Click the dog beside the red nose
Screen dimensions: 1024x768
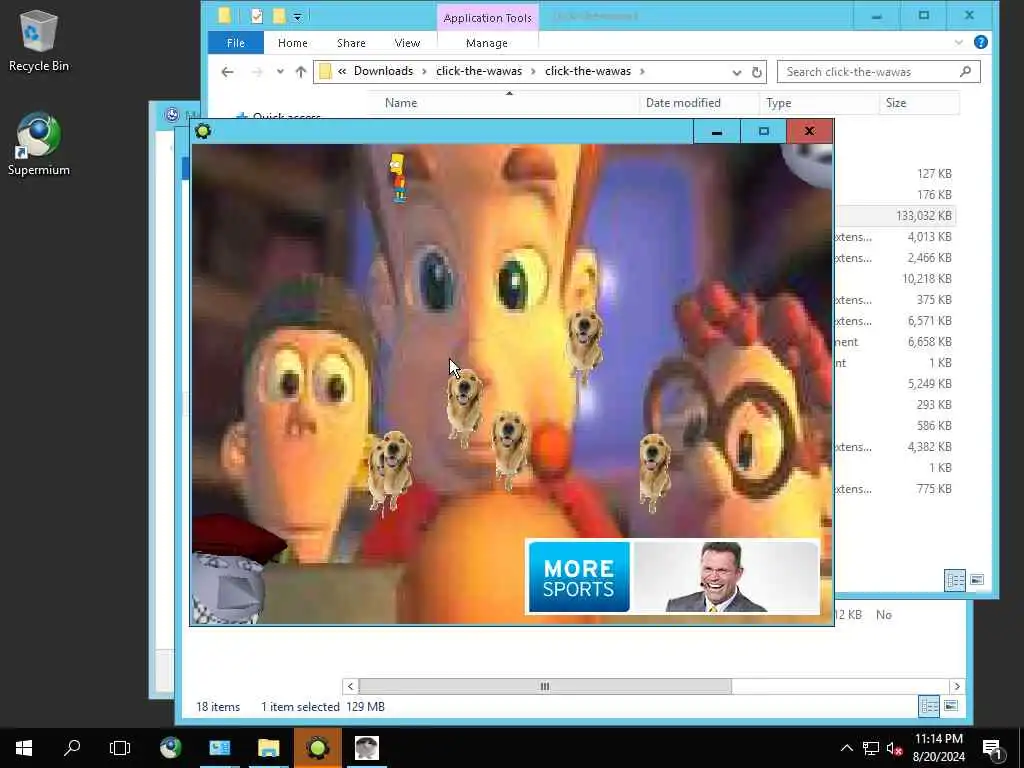tap(509, 449)
